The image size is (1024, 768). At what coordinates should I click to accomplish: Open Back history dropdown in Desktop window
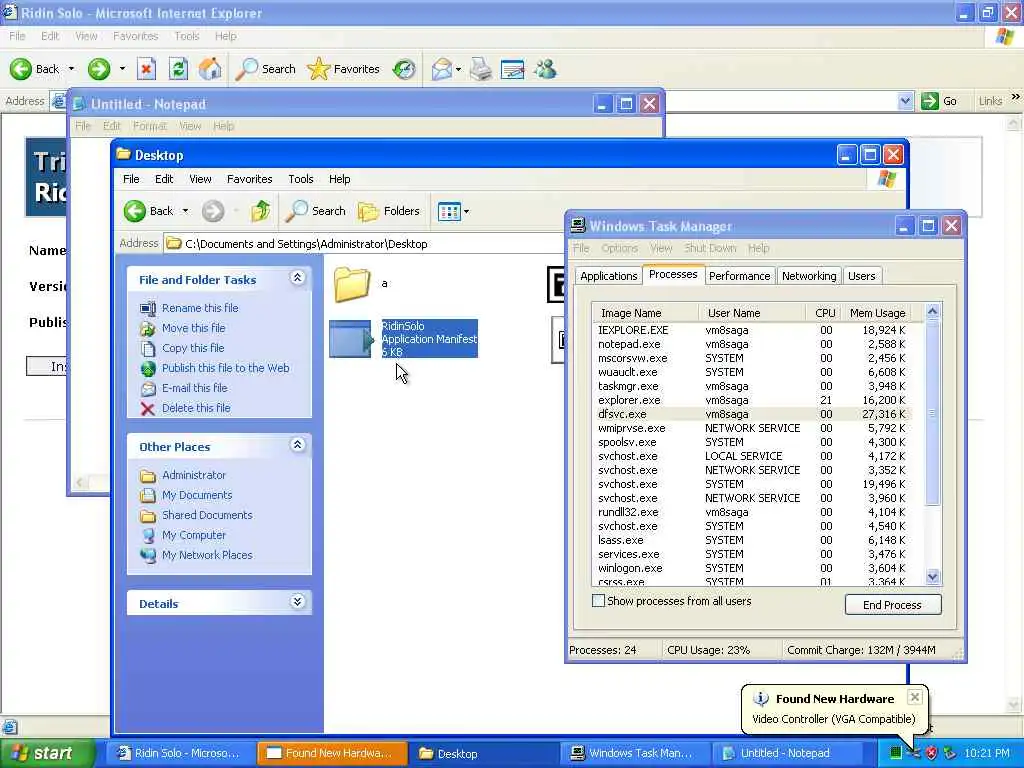coord(185,211)
